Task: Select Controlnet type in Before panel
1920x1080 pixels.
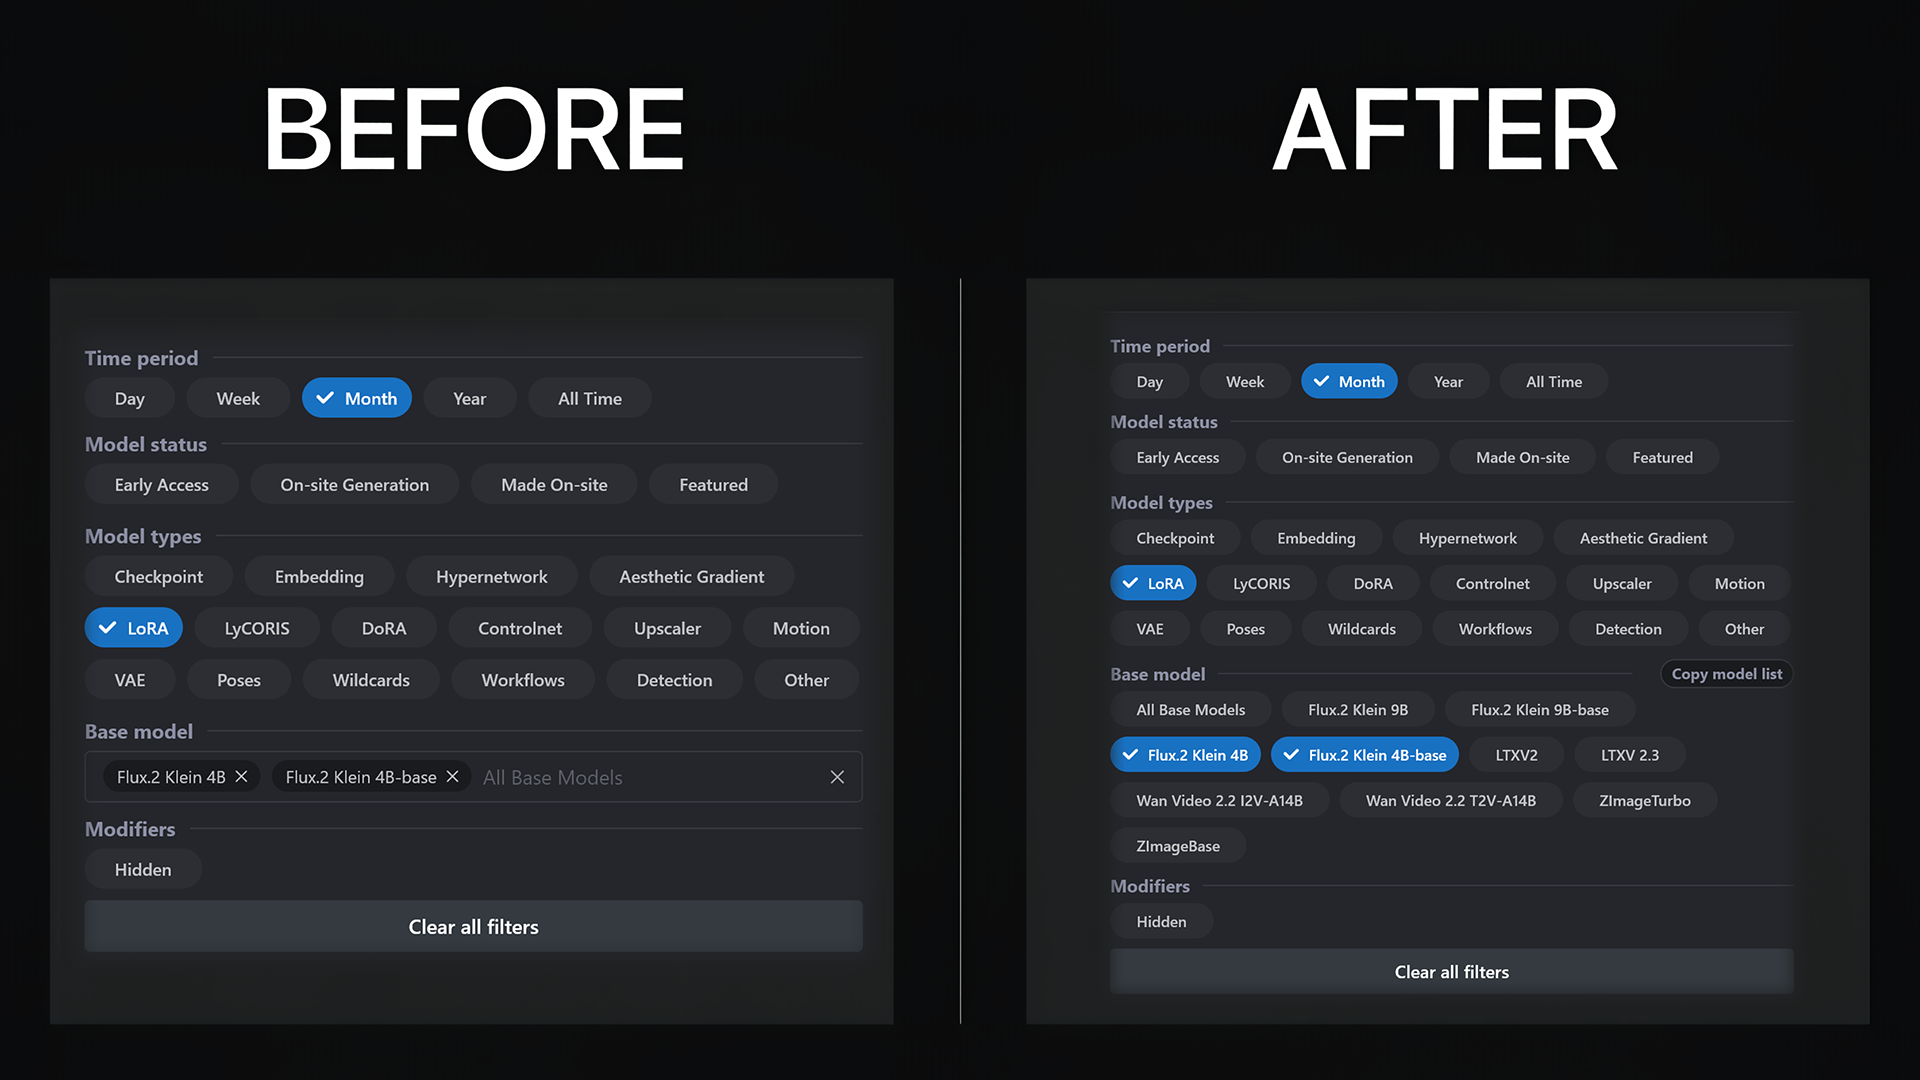Action: (520, 628)
